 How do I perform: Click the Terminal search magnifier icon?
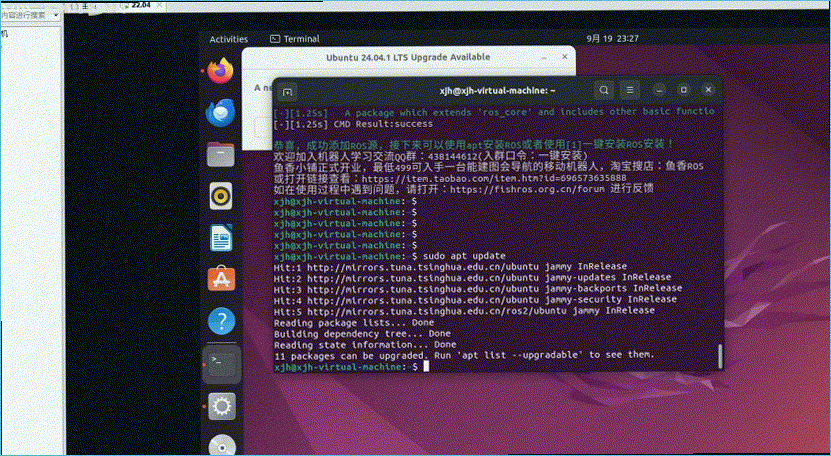(604, 90)
